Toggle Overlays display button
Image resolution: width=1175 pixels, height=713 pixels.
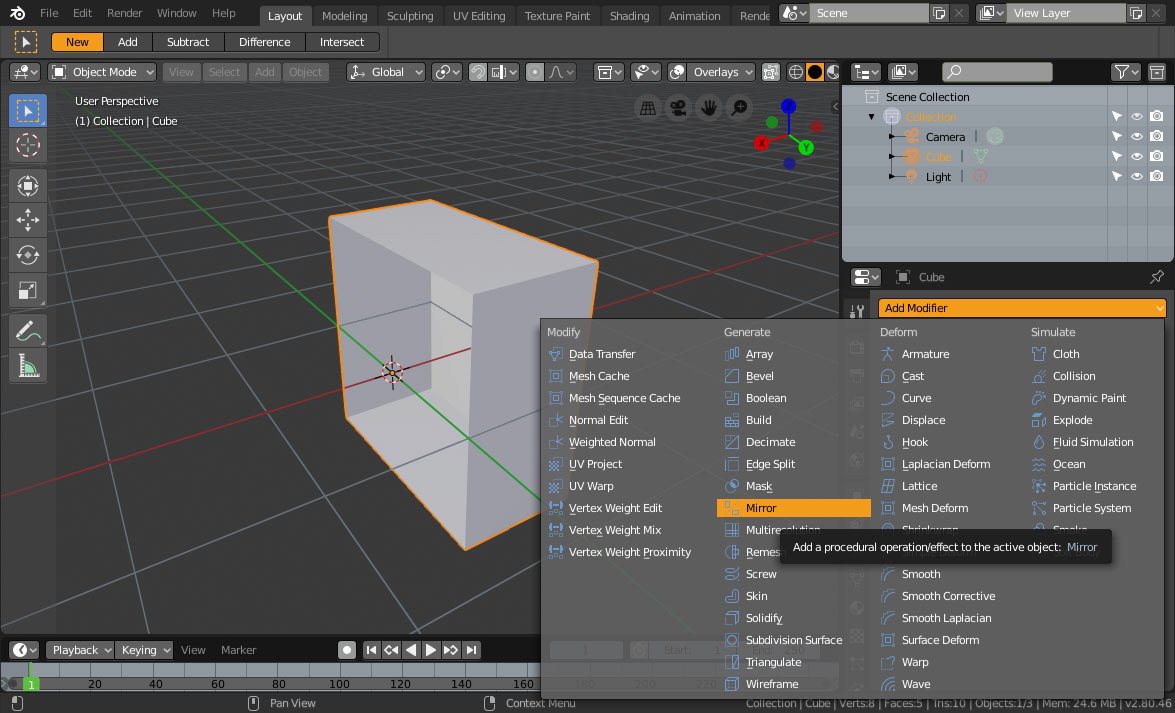click(x=677, y=72)
